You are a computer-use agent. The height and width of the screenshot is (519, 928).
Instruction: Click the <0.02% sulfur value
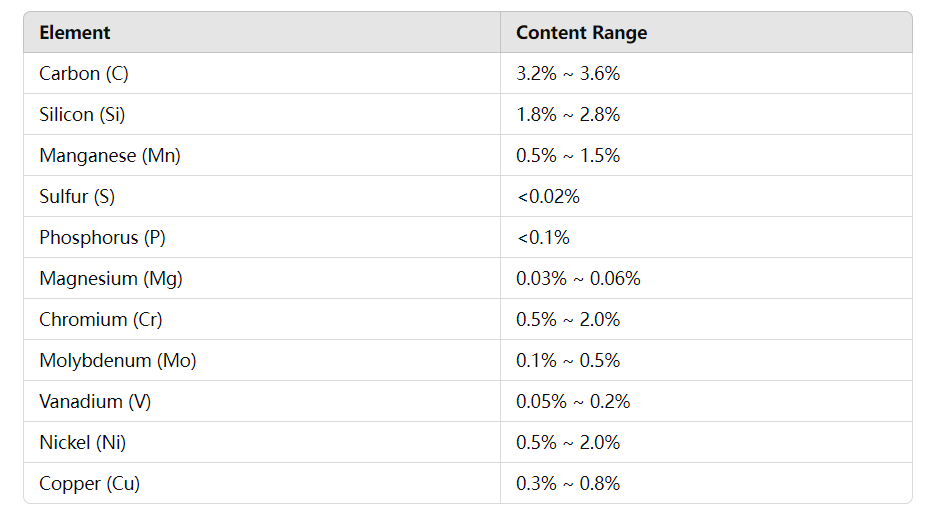tap(548, 196)
